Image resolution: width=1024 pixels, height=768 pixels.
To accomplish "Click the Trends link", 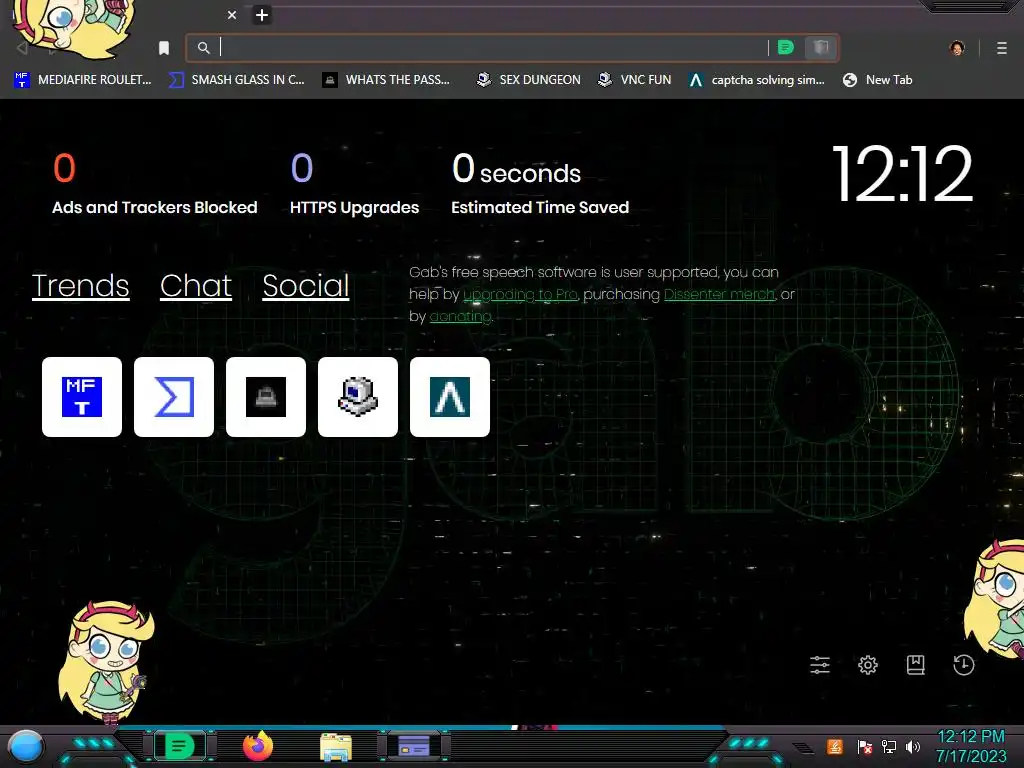I will (x=80, y=285).
